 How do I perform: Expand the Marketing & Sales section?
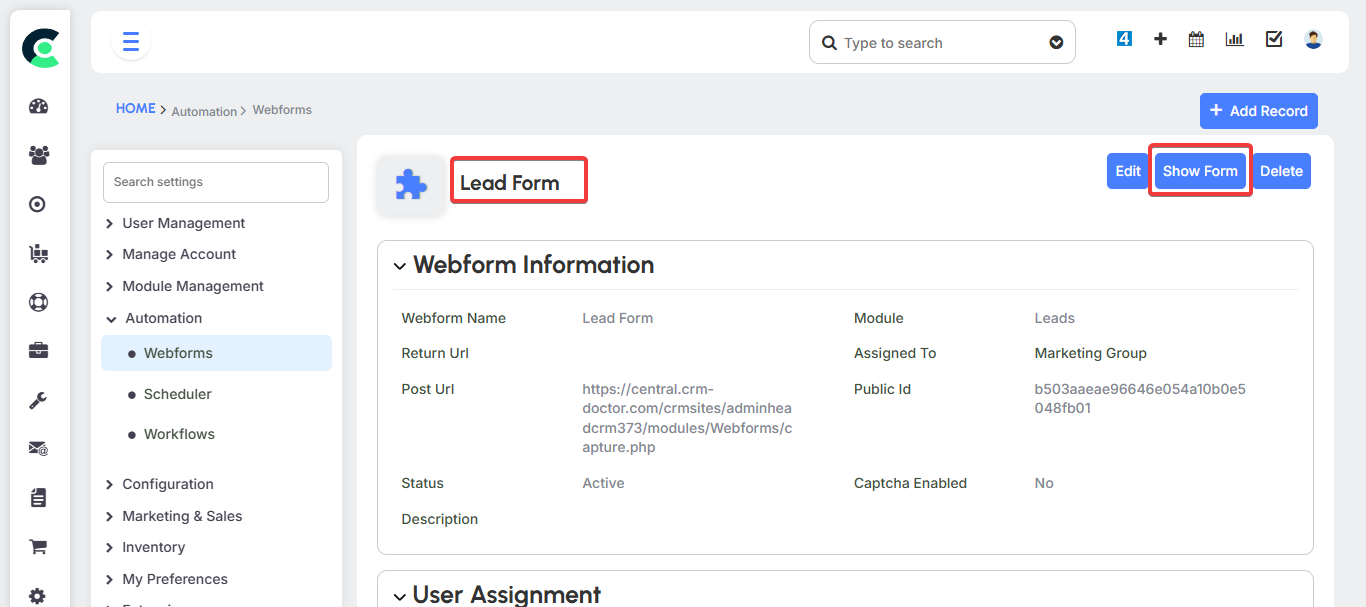183,515
